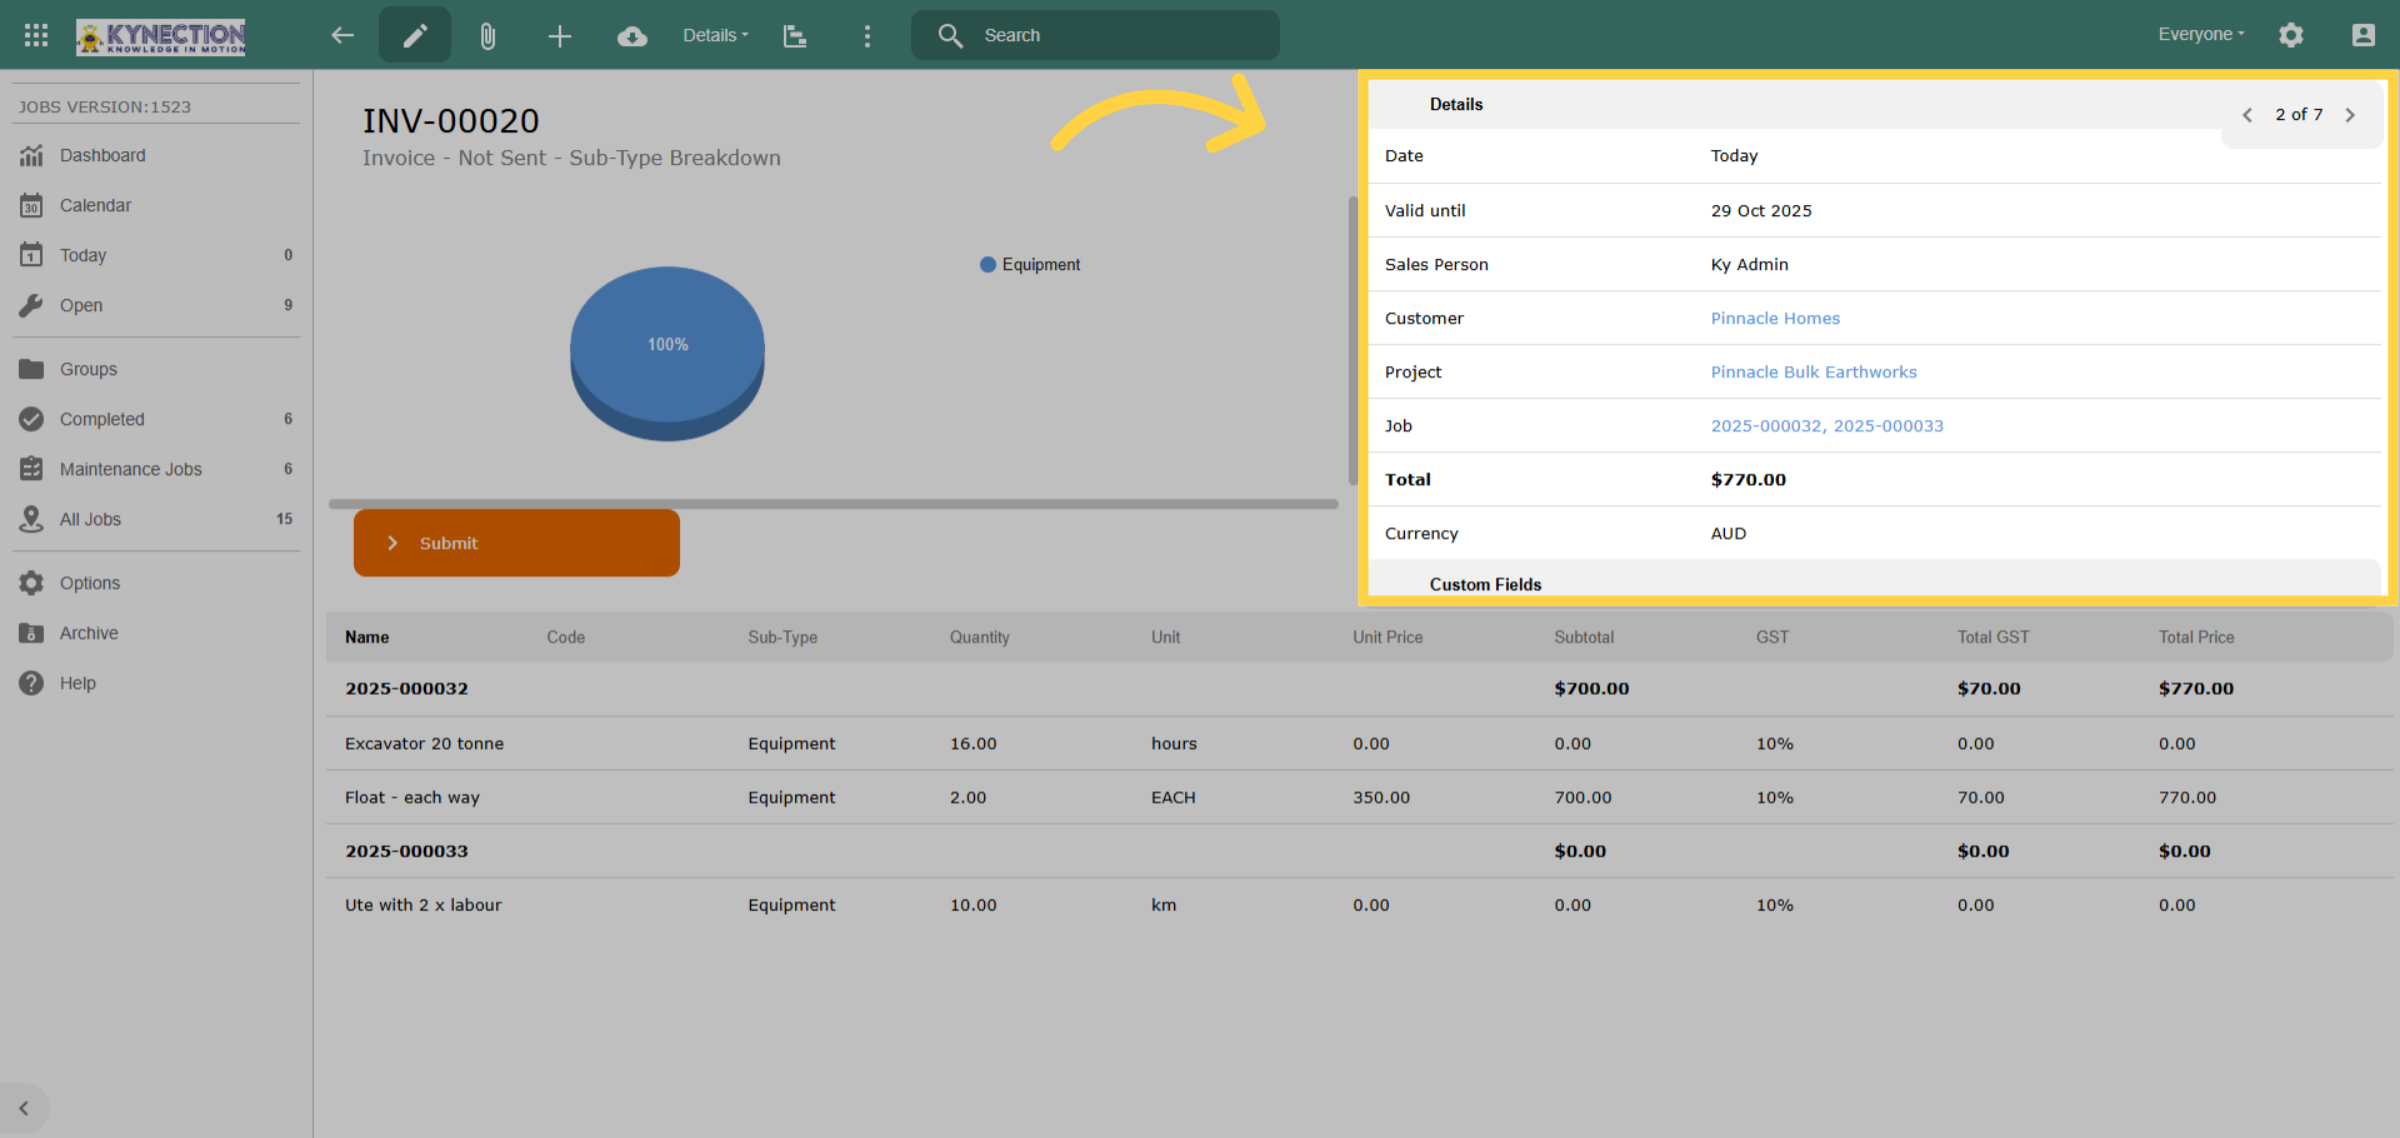The width and height of the screenshot is (2400, 1138).
Task: Select Open jobs in sidebar
Action: point(156,305)
